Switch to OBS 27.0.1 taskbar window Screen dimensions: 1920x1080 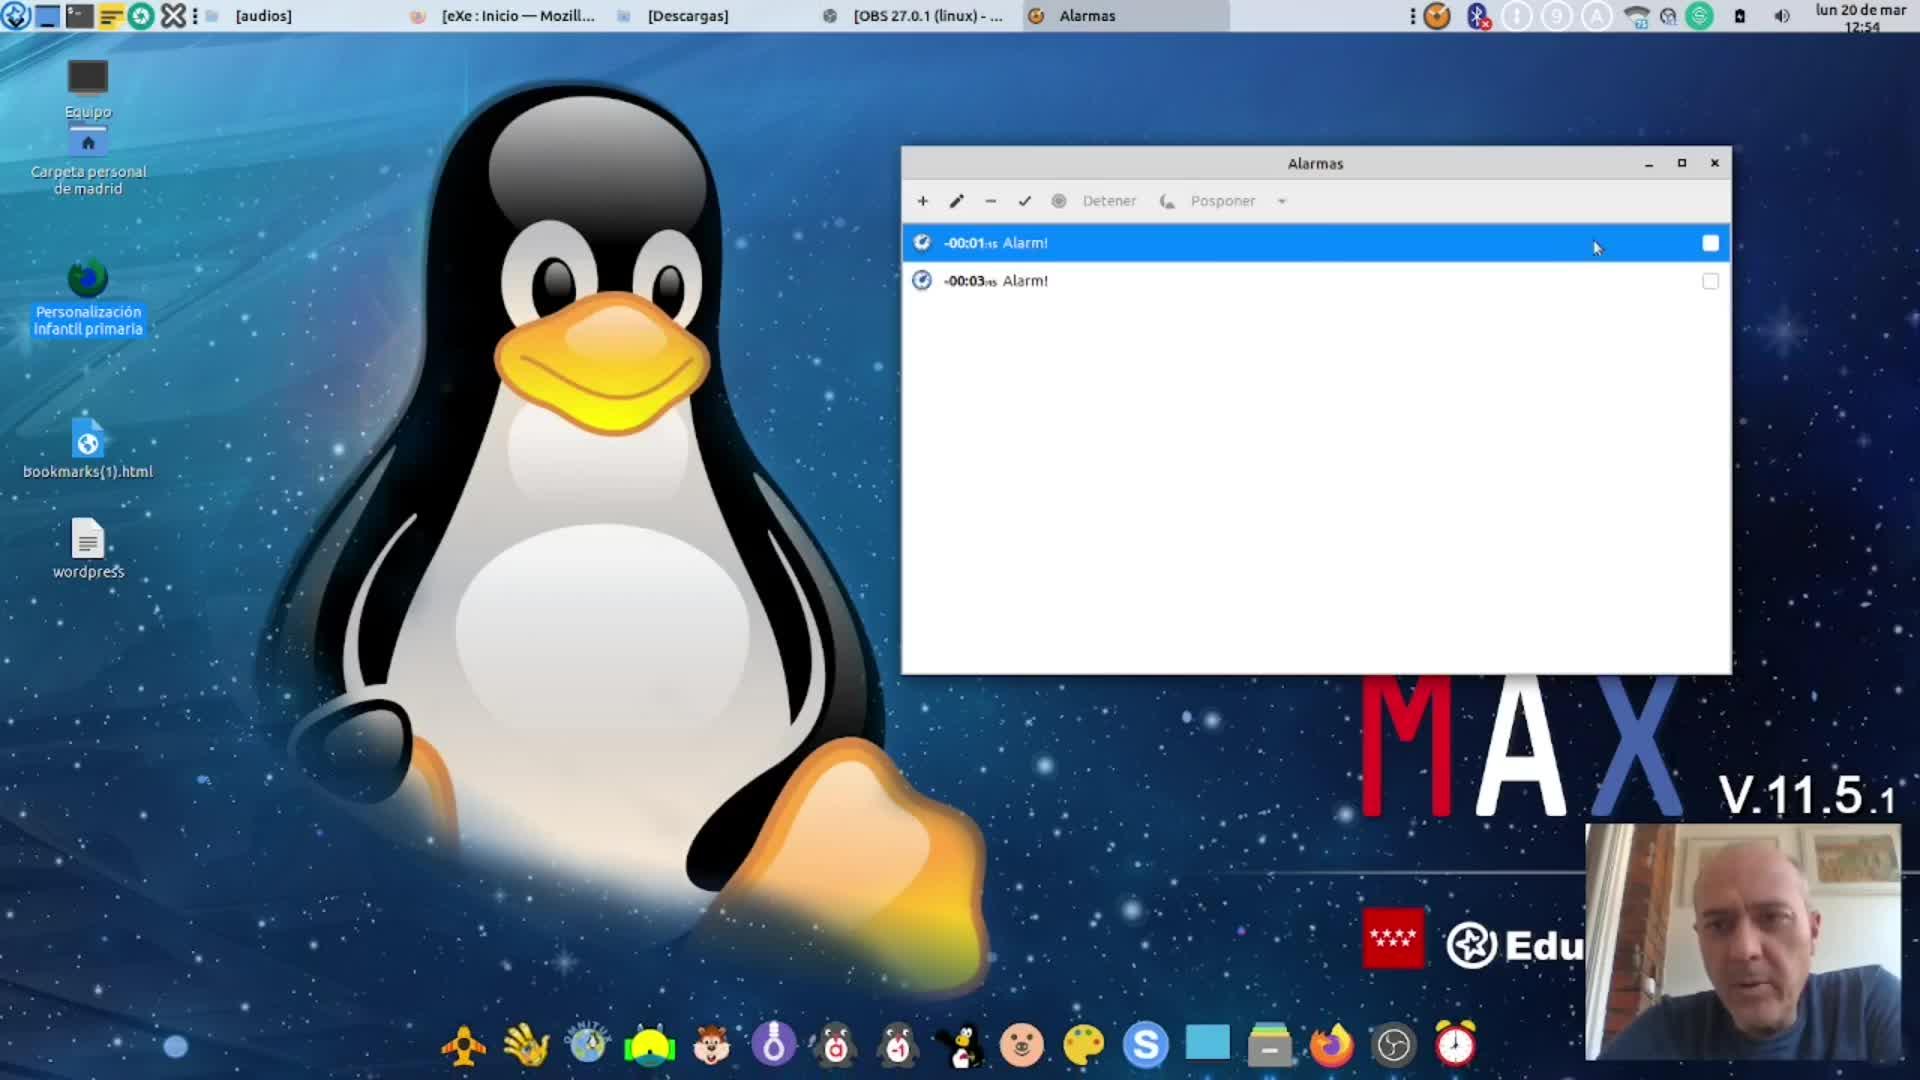tap(915, 16)
